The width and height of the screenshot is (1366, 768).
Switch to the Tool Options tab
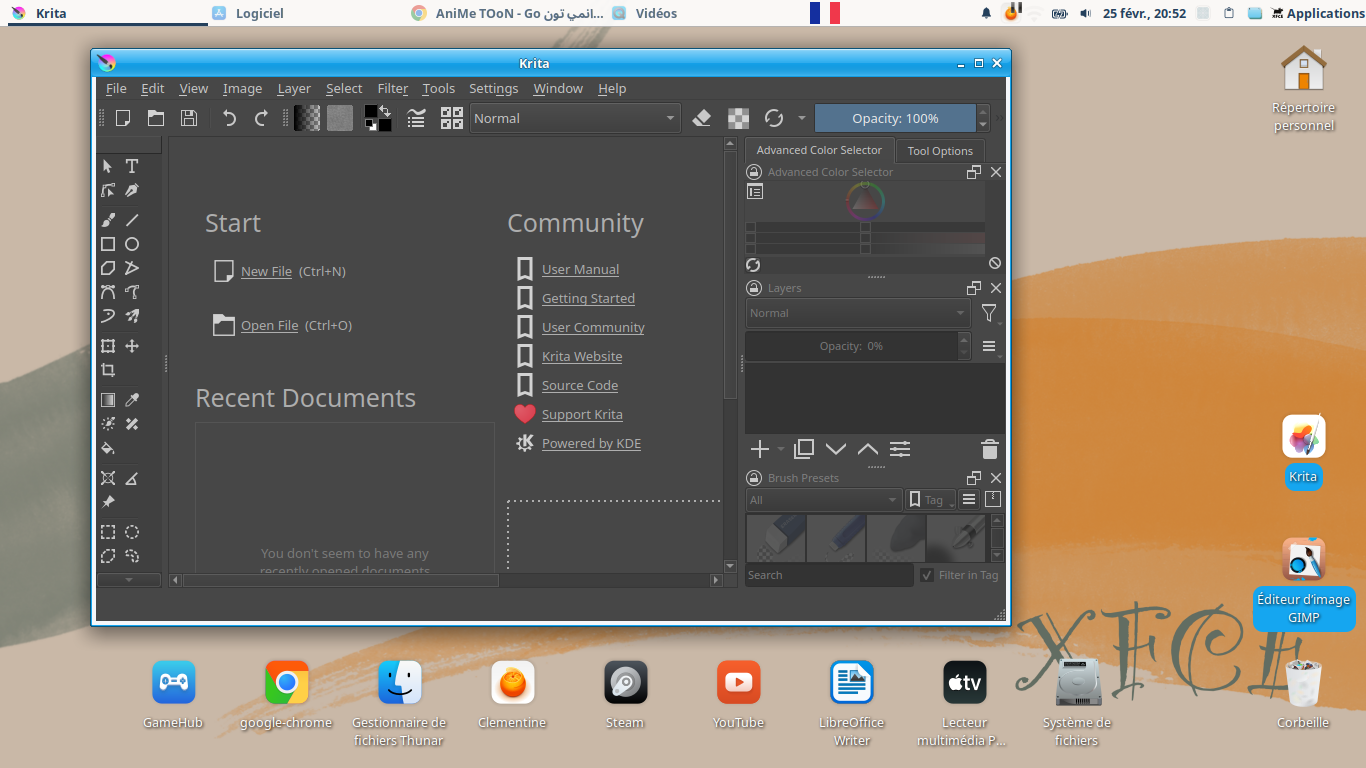click(x=940, y=151)
